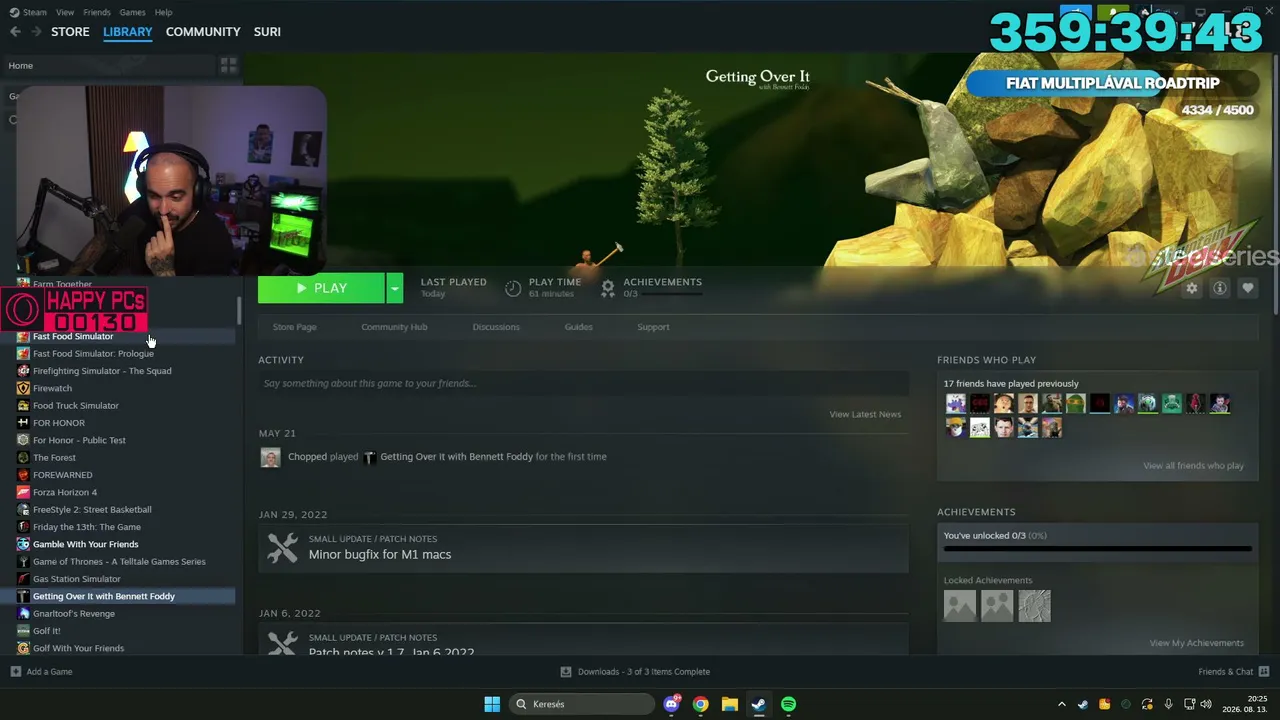Open the Guides tab

click(x=579, y=327)
